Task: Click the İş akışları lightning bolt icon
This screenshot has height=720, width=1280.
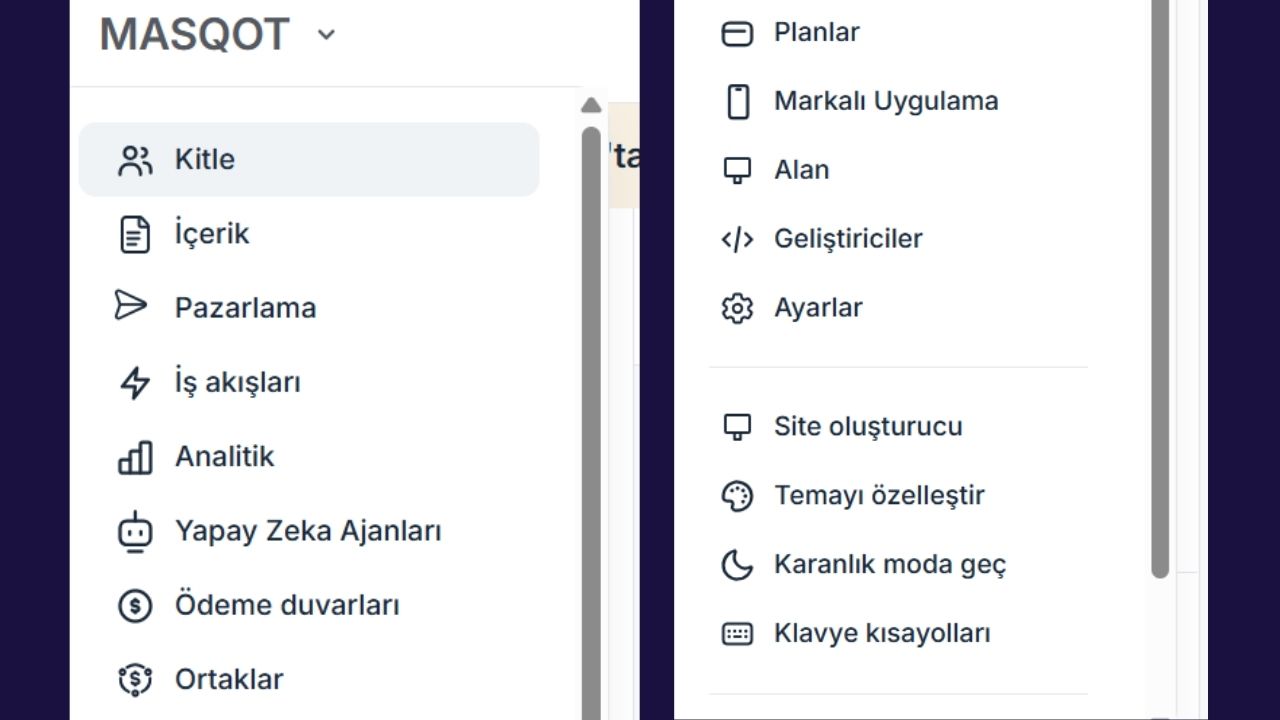Action: pos(136,382)
